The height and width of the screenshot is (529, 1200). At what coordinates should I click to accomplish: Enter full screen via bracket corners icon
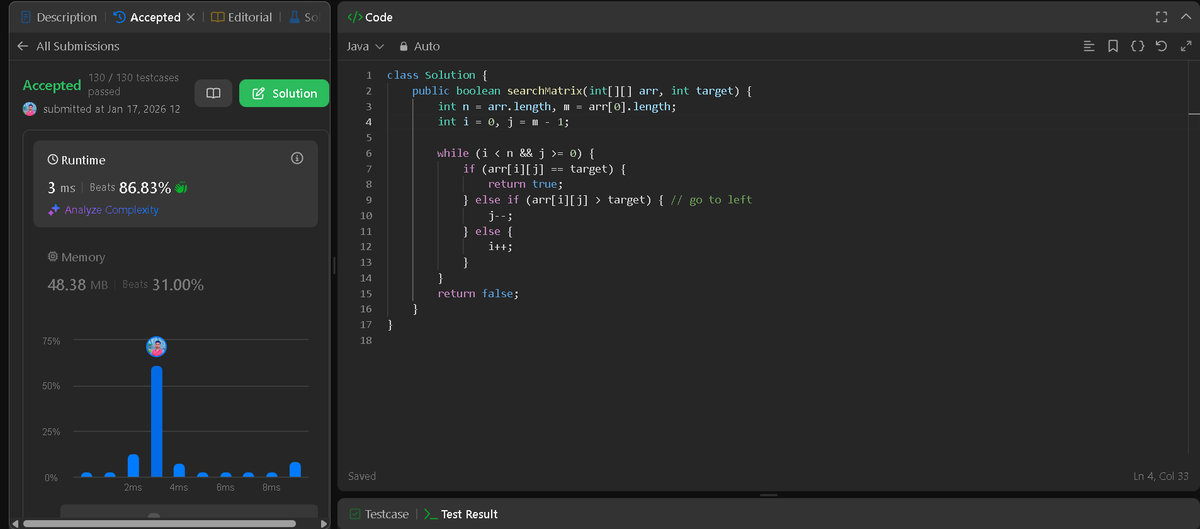coord(1161,17)
